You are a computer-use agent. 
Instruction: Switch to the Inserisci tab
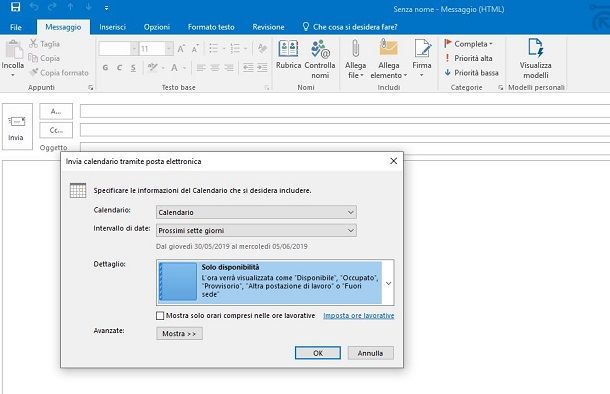pos(112,27)
